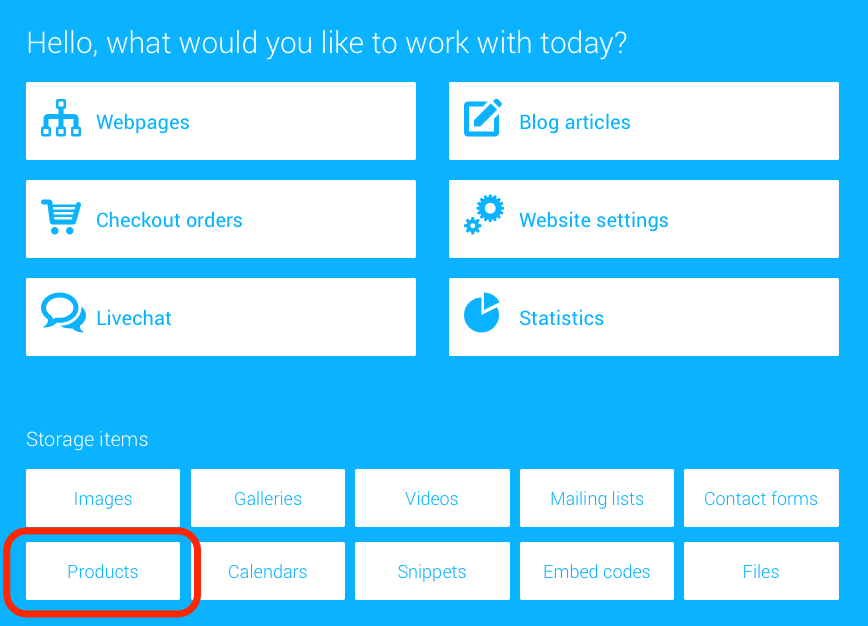Open the Images storage item

[103, 498]
